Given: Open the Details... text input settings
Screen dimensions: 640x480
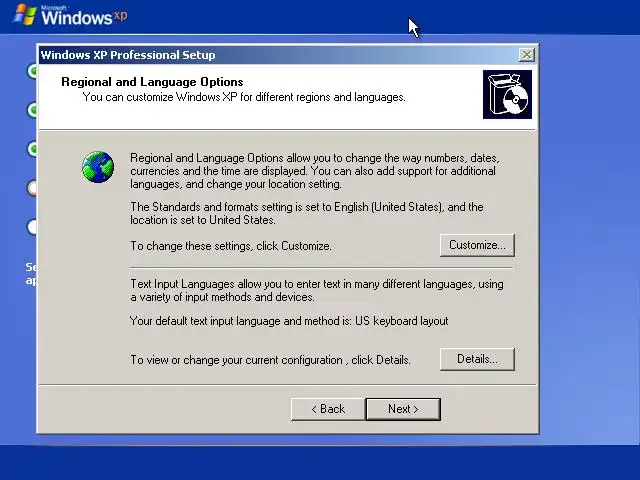Looking at the screenshot, I should pyautogui.click(x=477, y=359).
